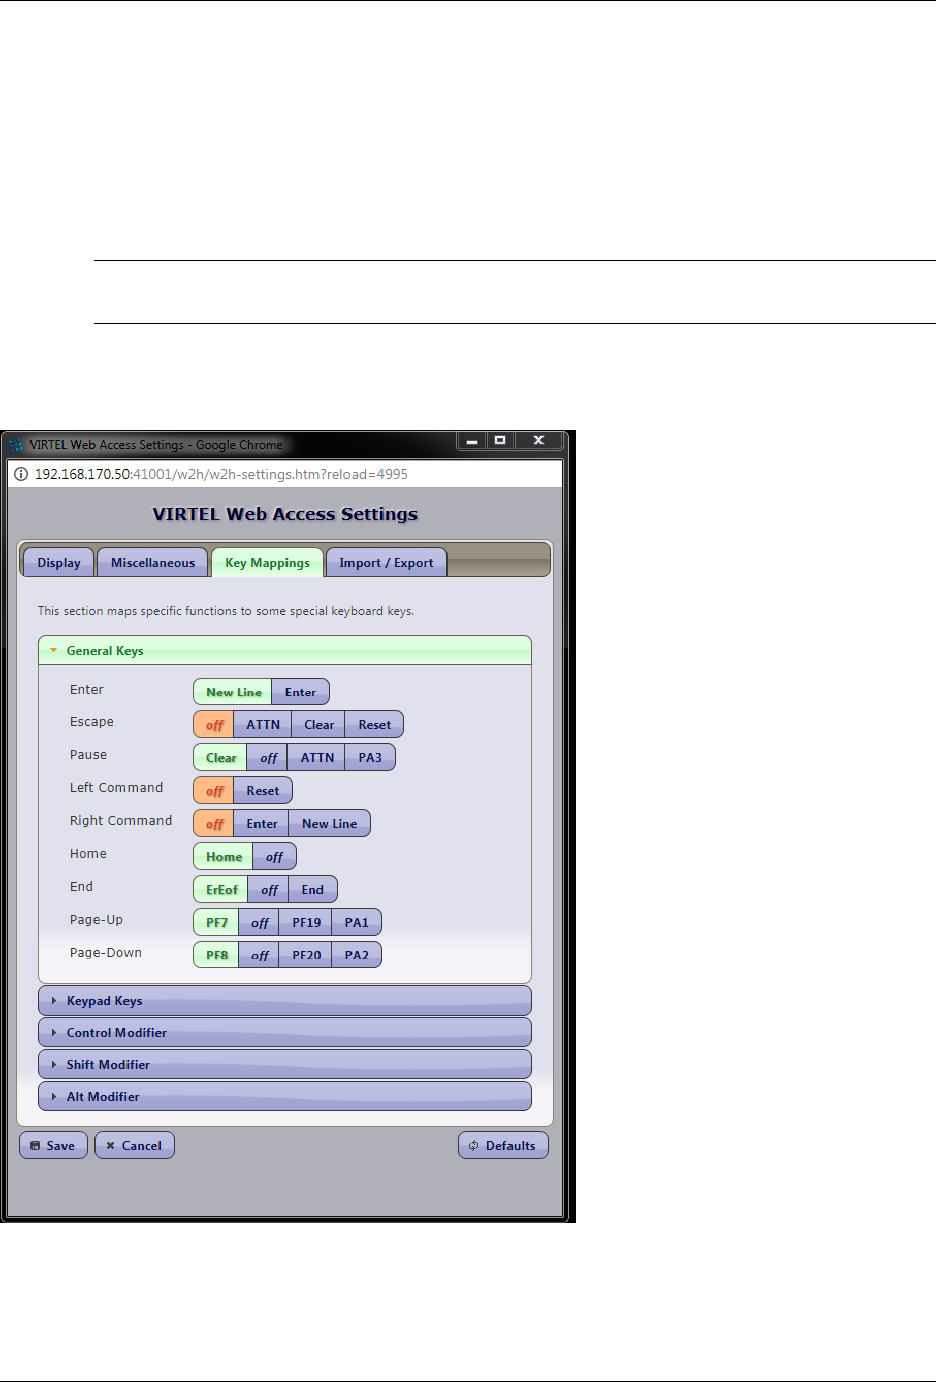This screenshot has height=1382, width=936.
Task: Set Enter key to Enter
Action: click(300, 692)
